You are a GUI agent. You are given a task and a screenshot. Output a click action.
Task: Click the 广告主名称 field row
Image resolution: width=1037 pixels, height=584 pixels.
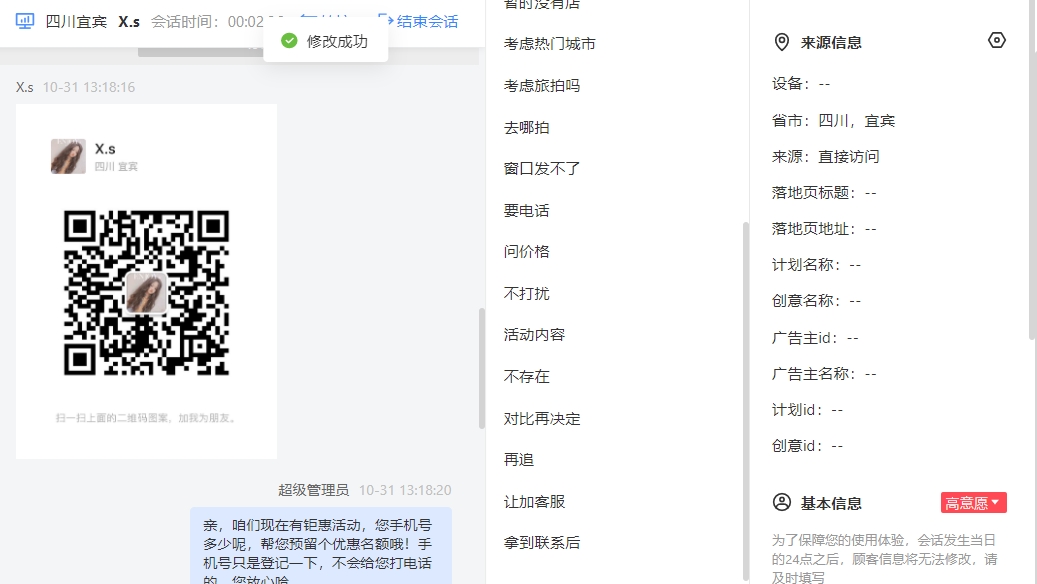pos(824,374)
